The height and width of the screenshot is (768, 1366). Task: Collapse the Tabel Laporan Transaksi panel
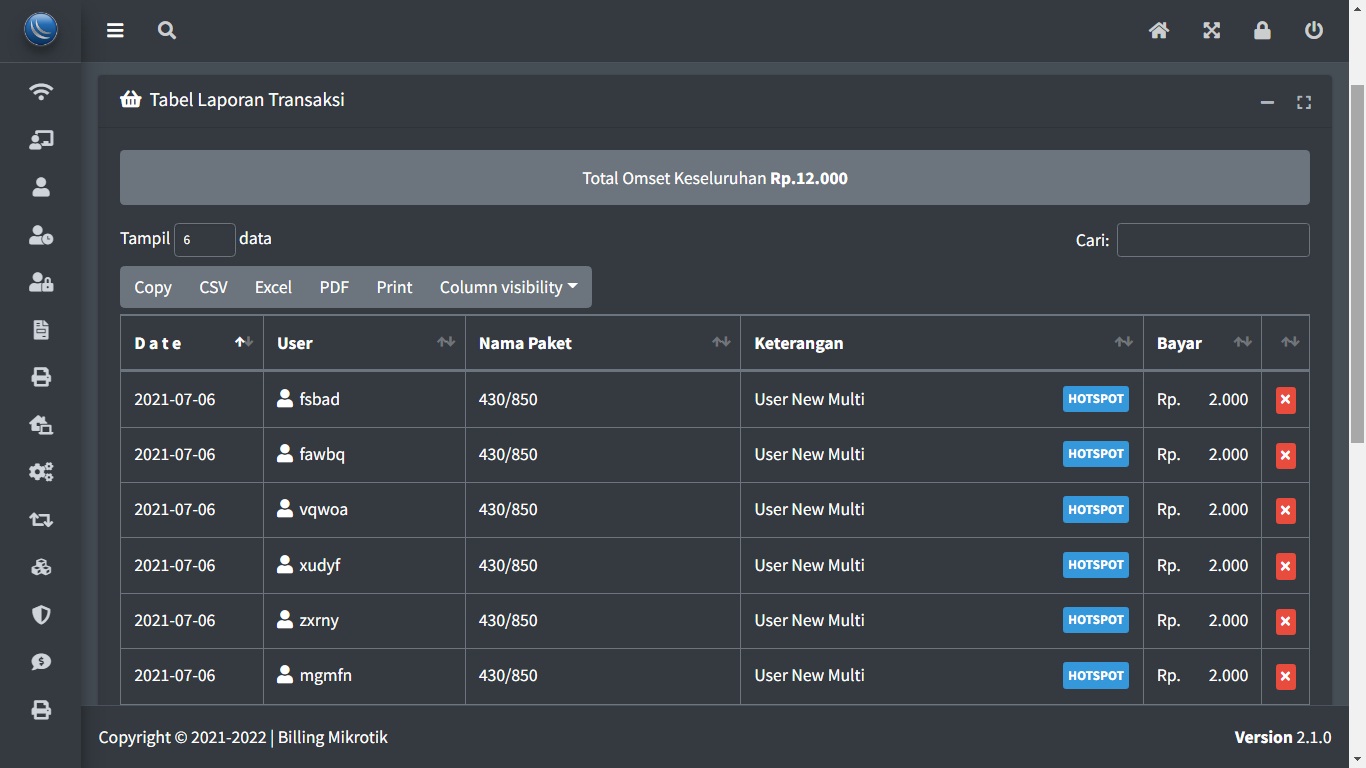click(x=1267, y=102)
